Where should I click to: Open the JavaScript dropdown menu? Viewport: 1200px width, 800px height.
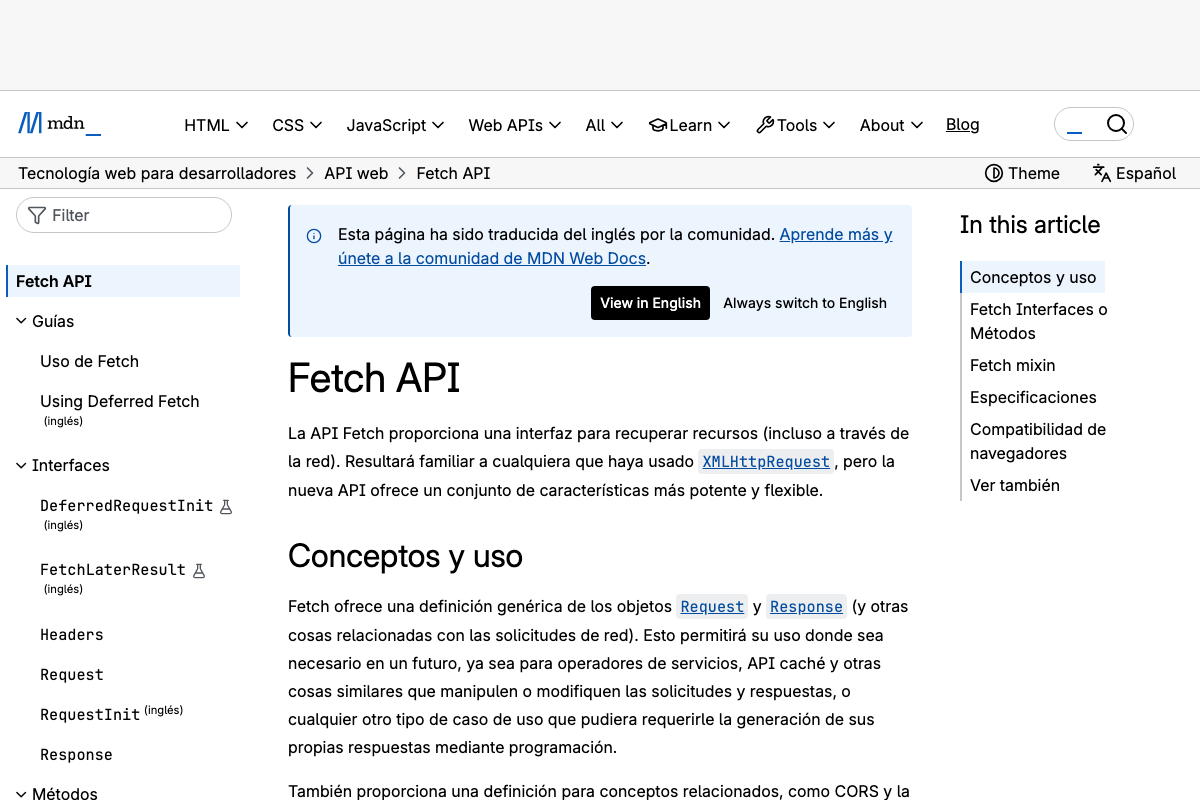(x=395, y=125)
